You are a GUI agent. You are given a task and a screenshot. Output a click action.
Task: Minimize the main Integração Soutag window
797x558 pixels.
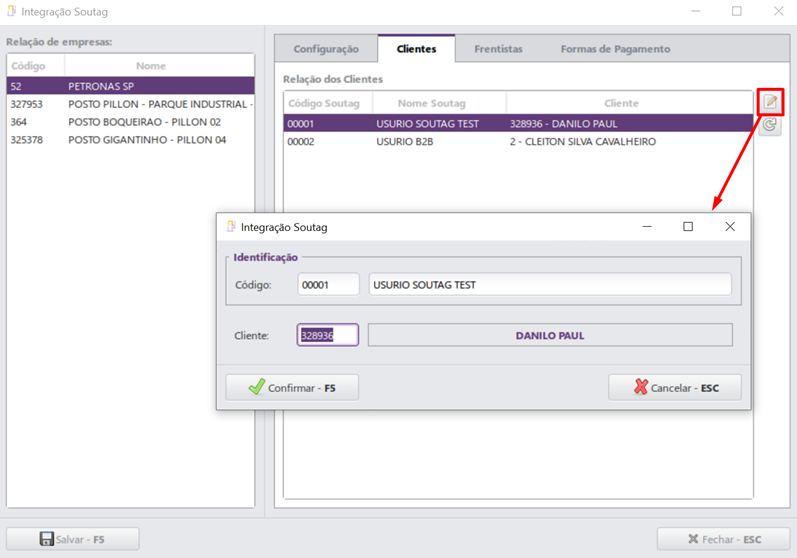pos(696,11)
